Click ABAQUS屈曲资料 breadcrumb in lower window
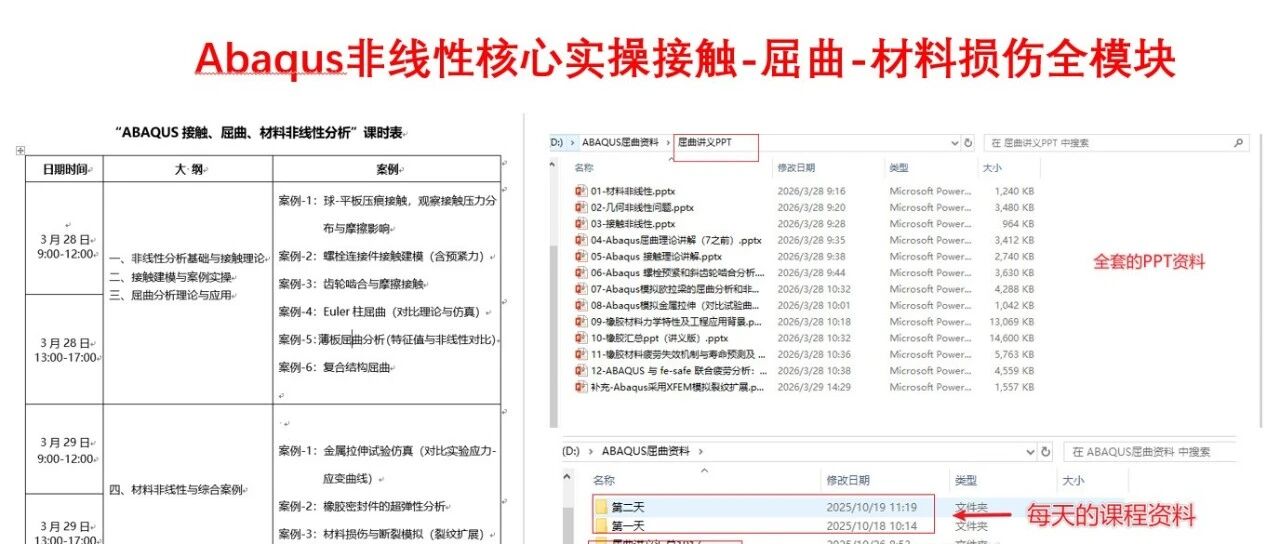This screenshot has height=544, width=1280. [645, 452]
